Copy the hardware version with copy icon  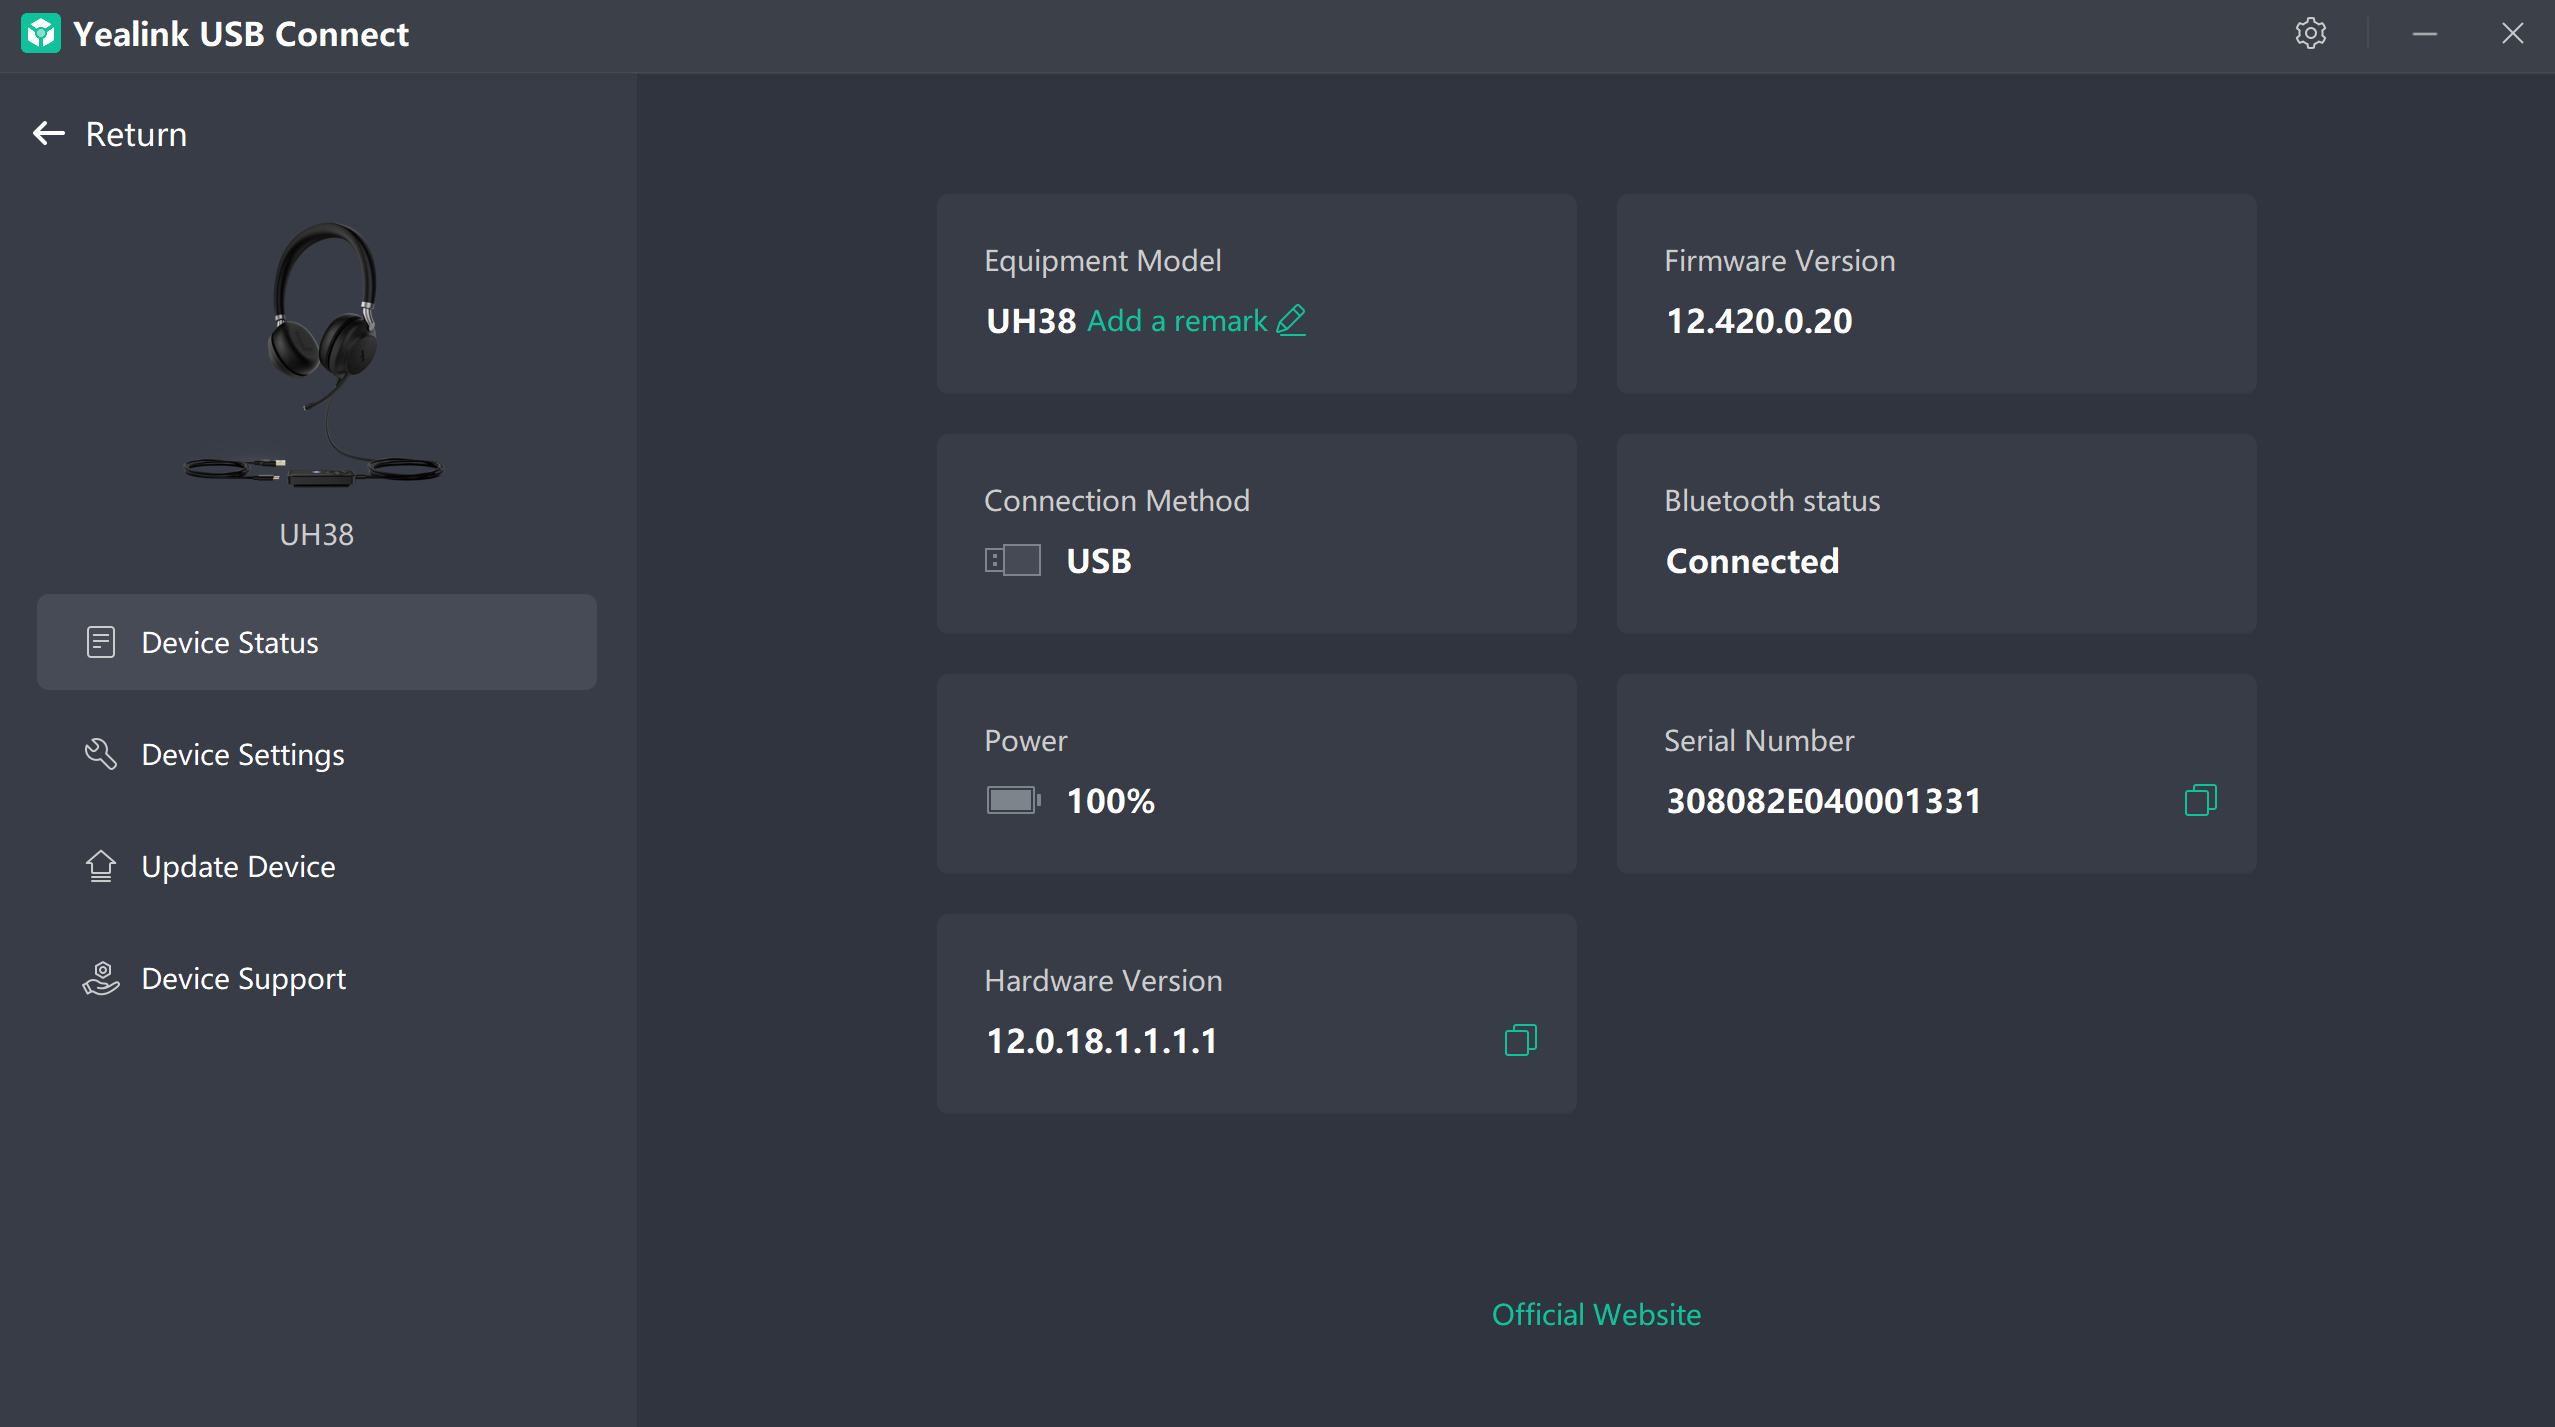click(x=1520, y=1040)
